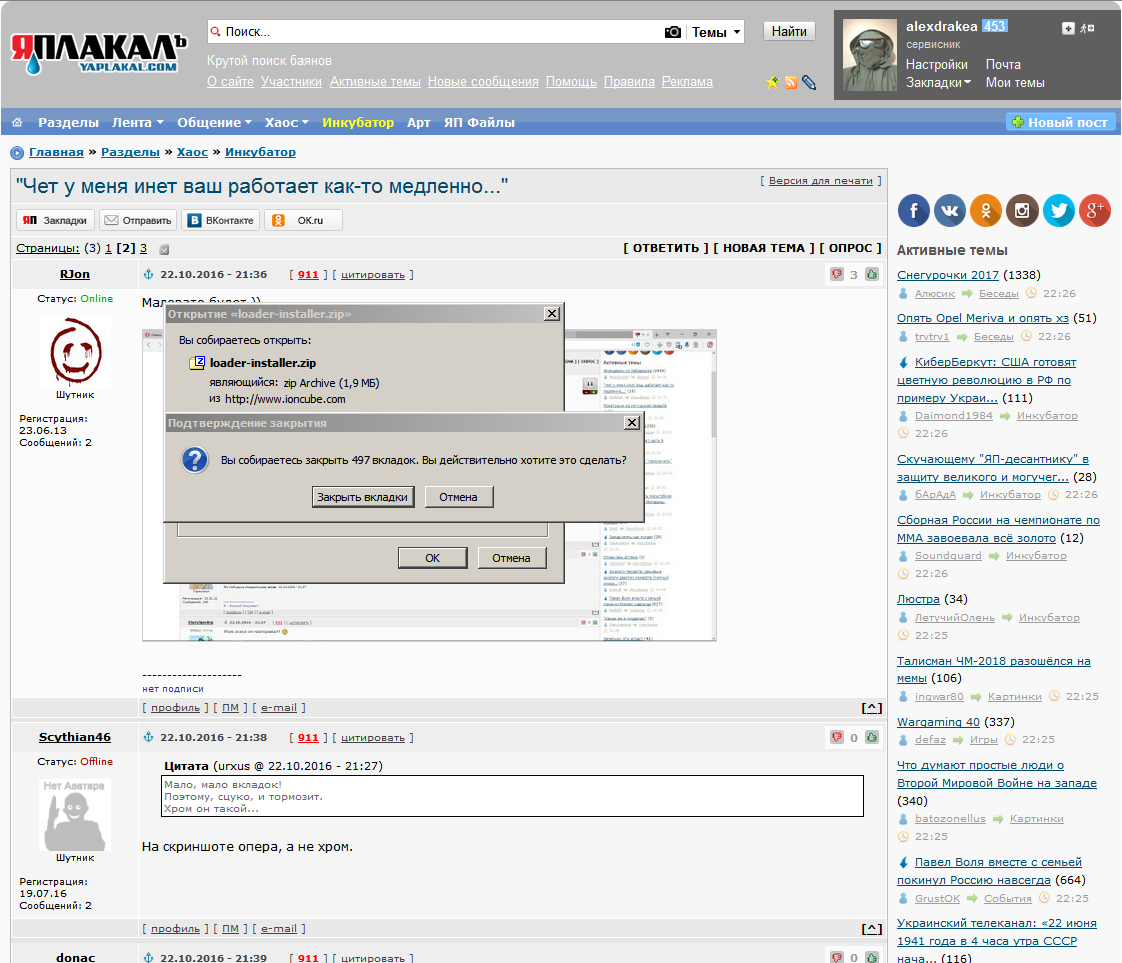This screenshot has width=1122, height=963.
Task: Open the Google Plus icon
Action: click(x=1095, y=210)
